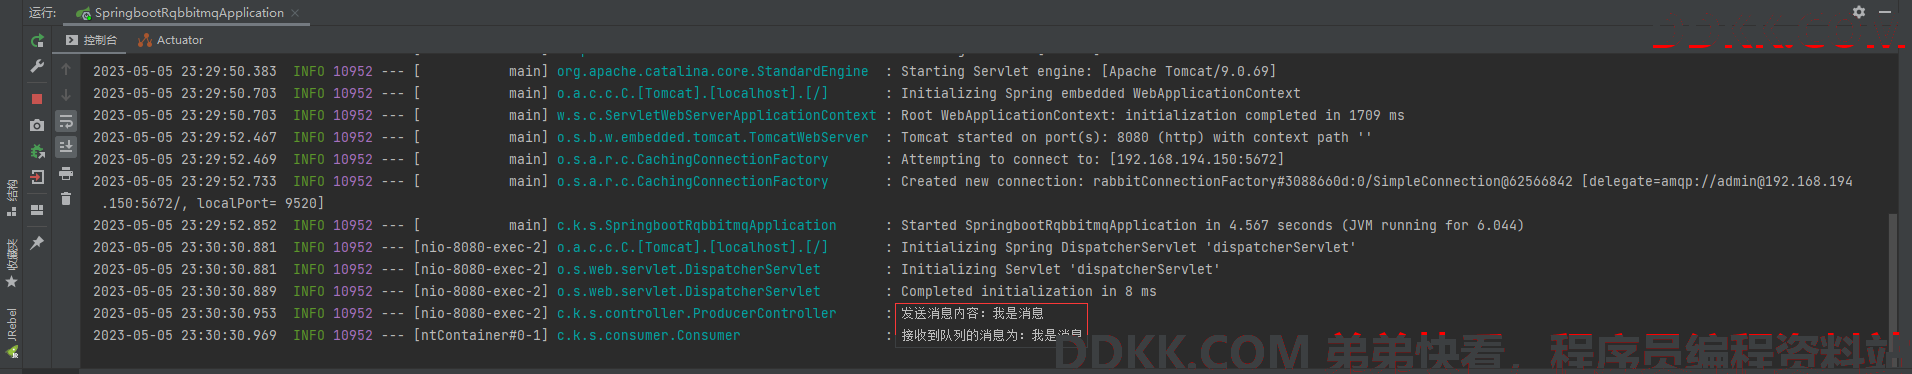Click the console vertical scrollbar
Viewport: 1912px width, 374px height.
1892,280
